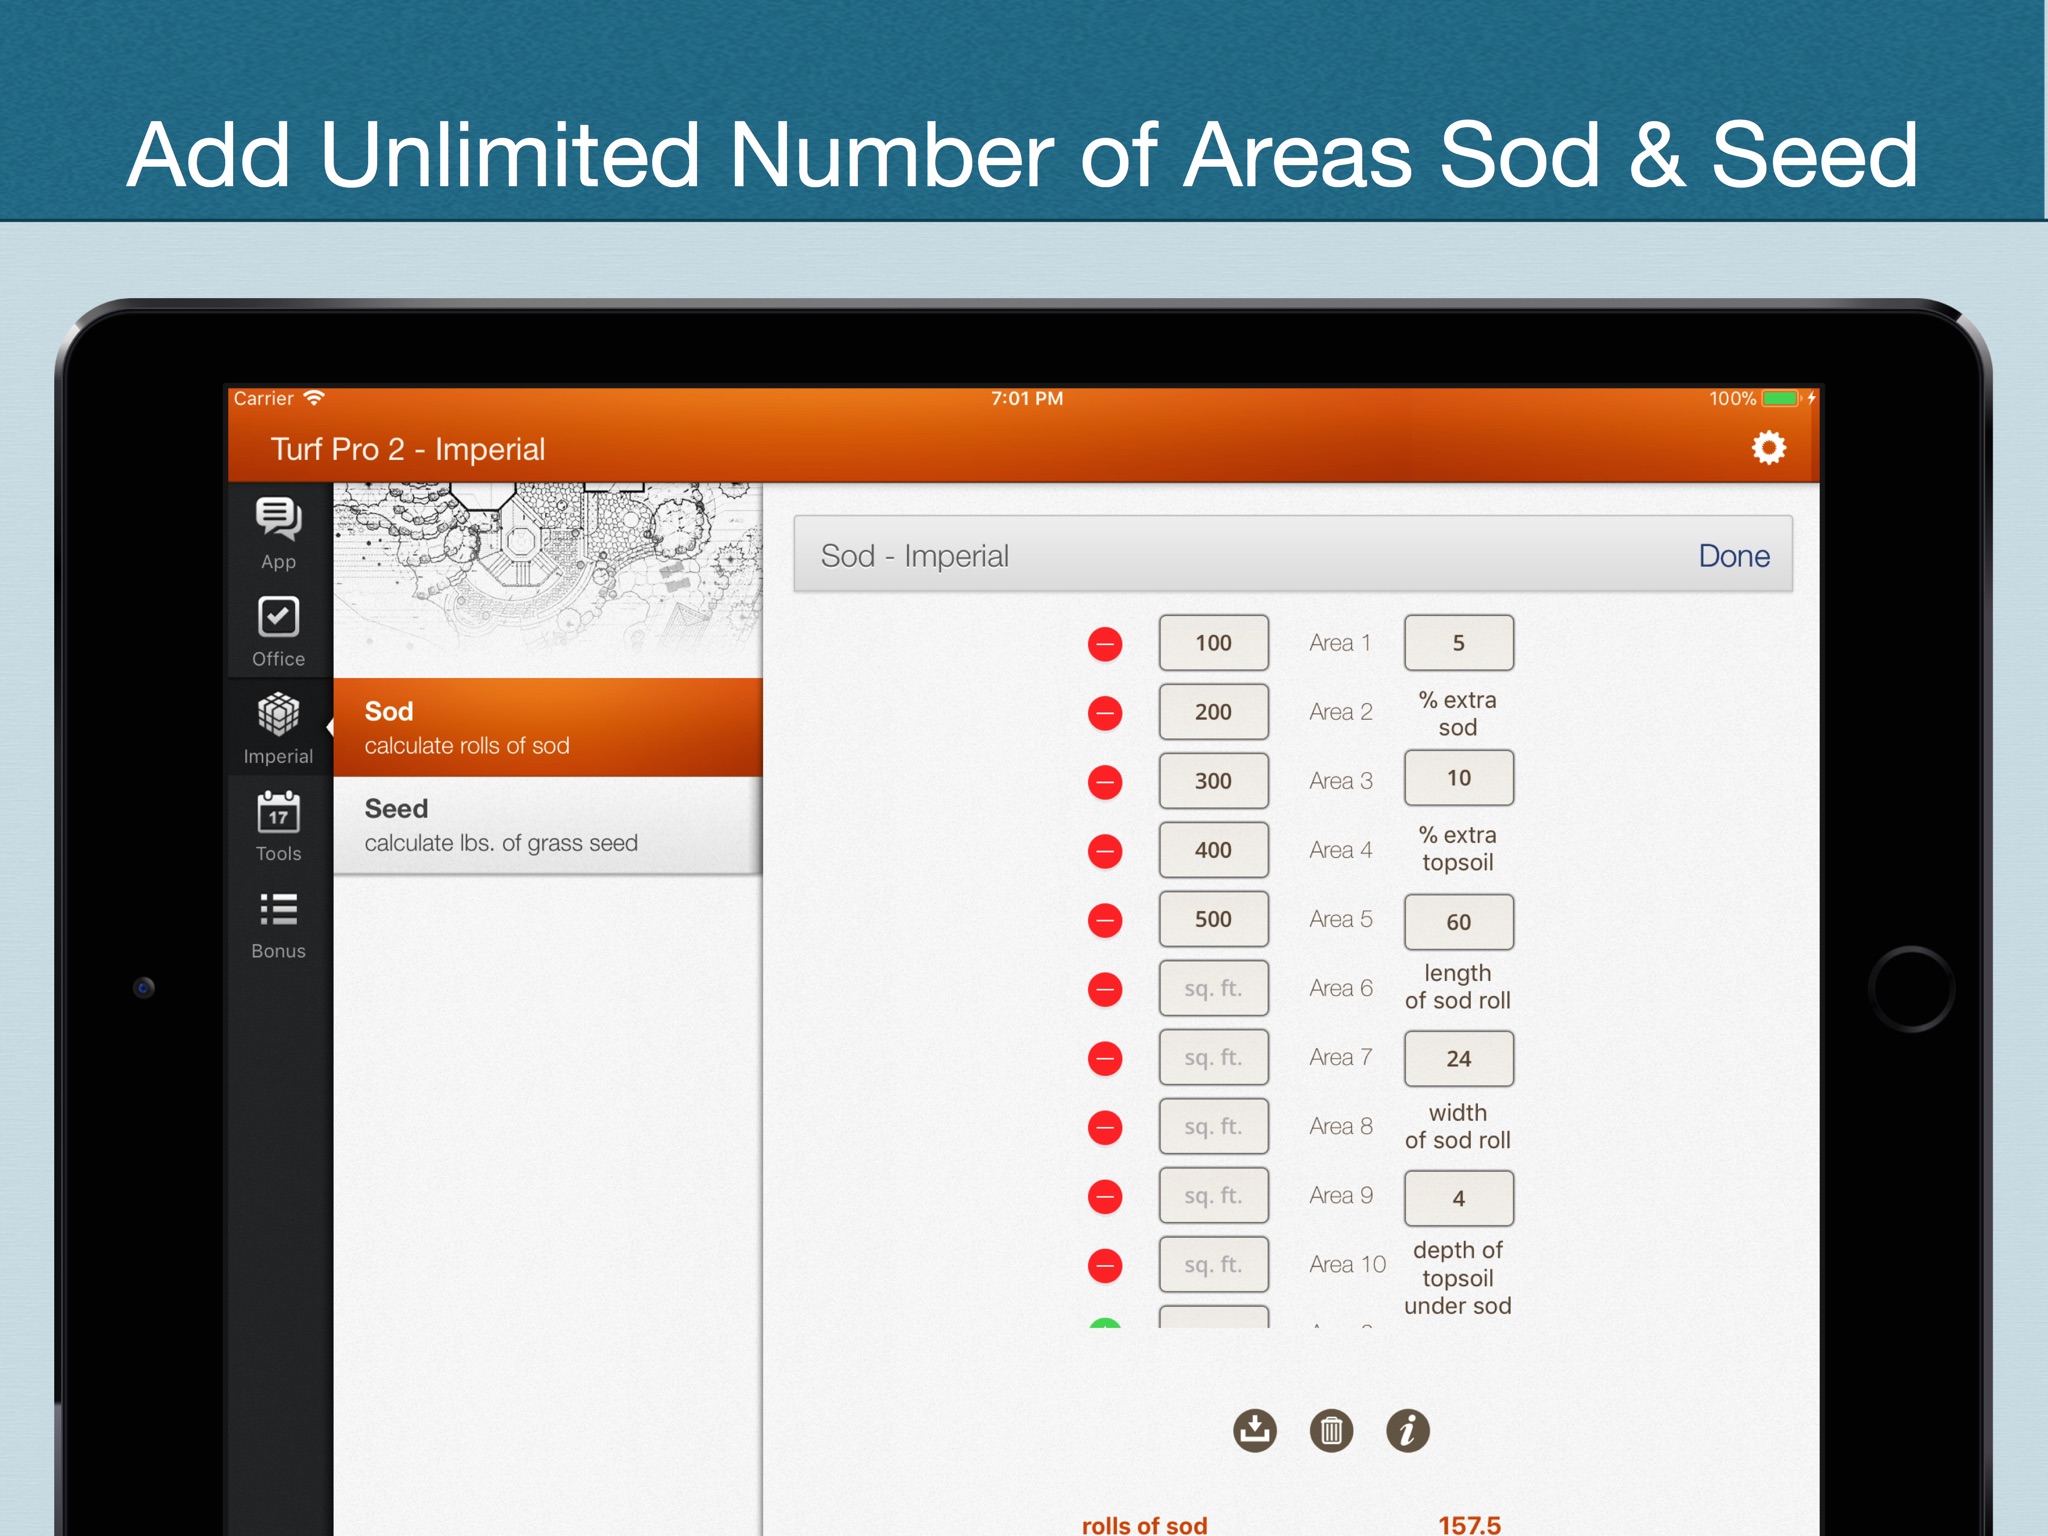The width and height of the screenshot is (2048, 1536).
Task: Click the battery indicator in status bar
Action: pyautogui.click(x=1781, y=398)
